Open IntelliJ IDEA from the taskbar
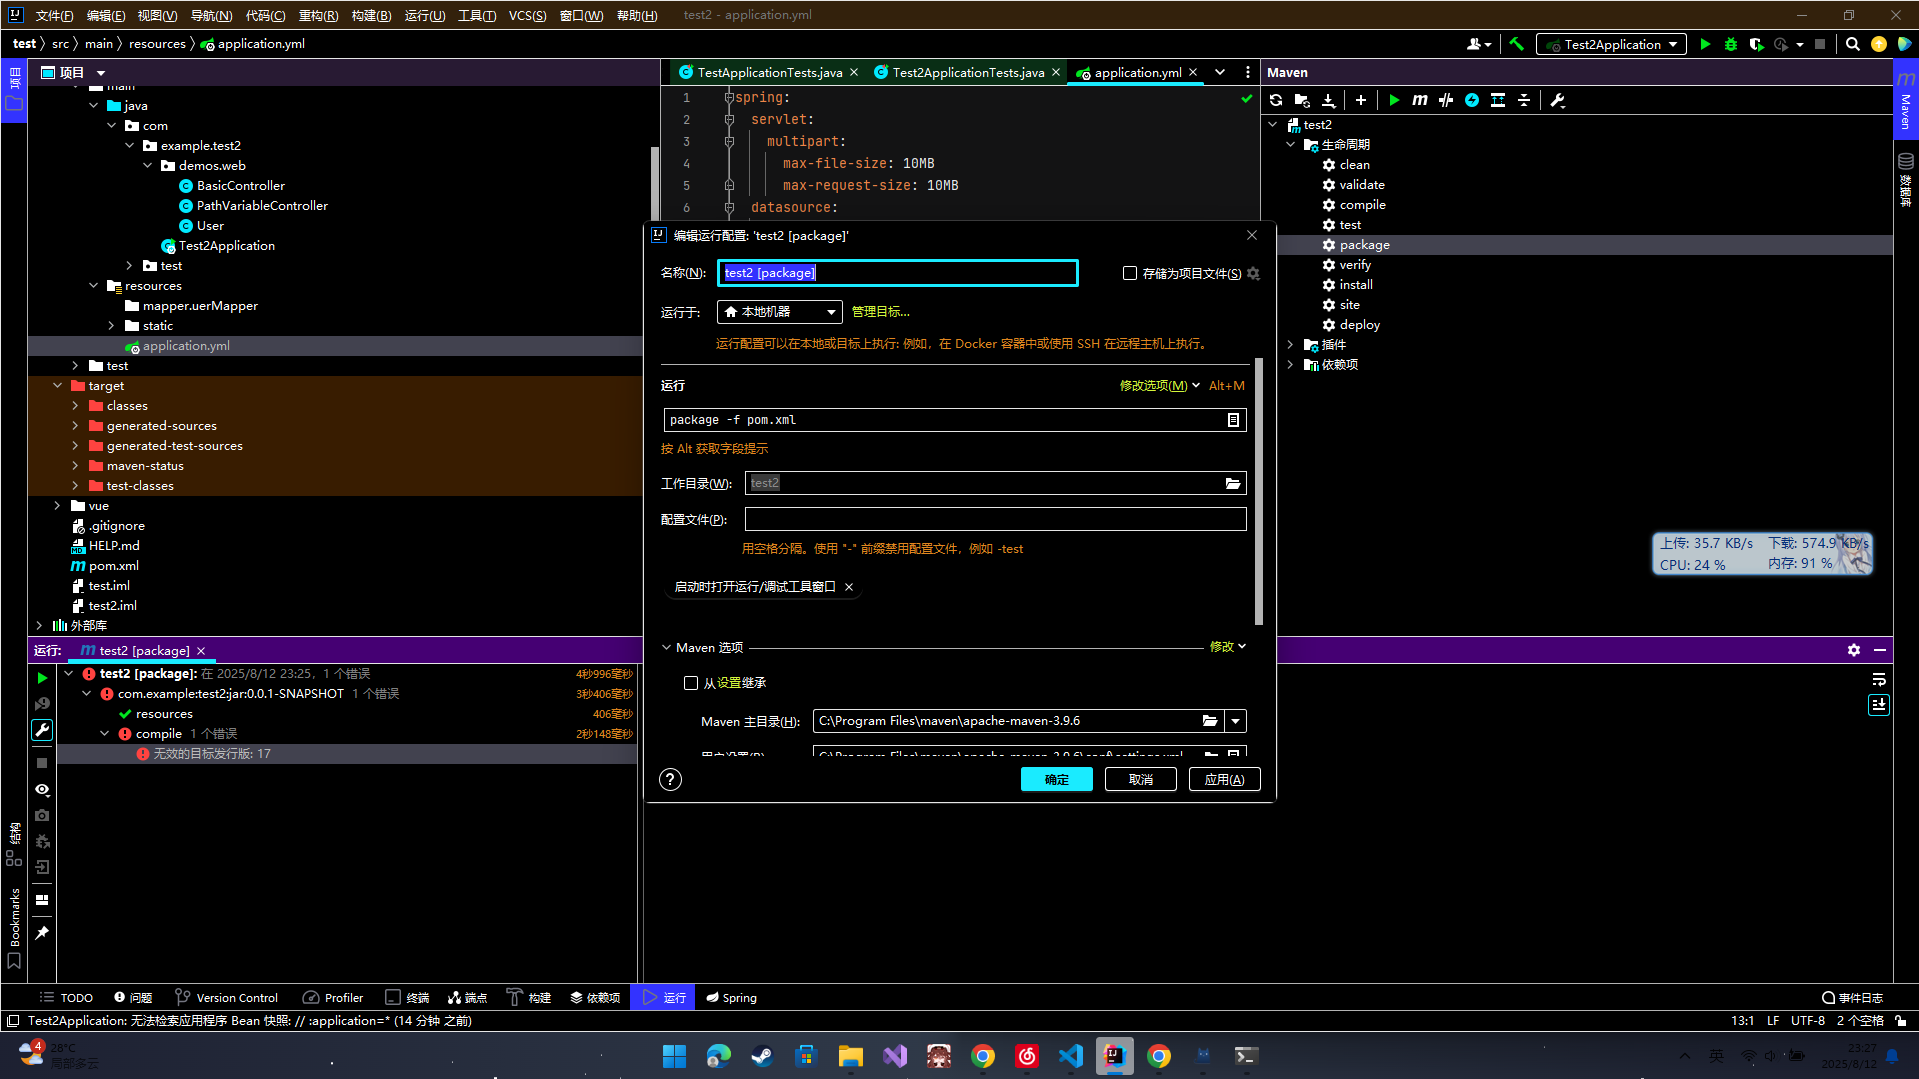 tap(1114, 1056)
